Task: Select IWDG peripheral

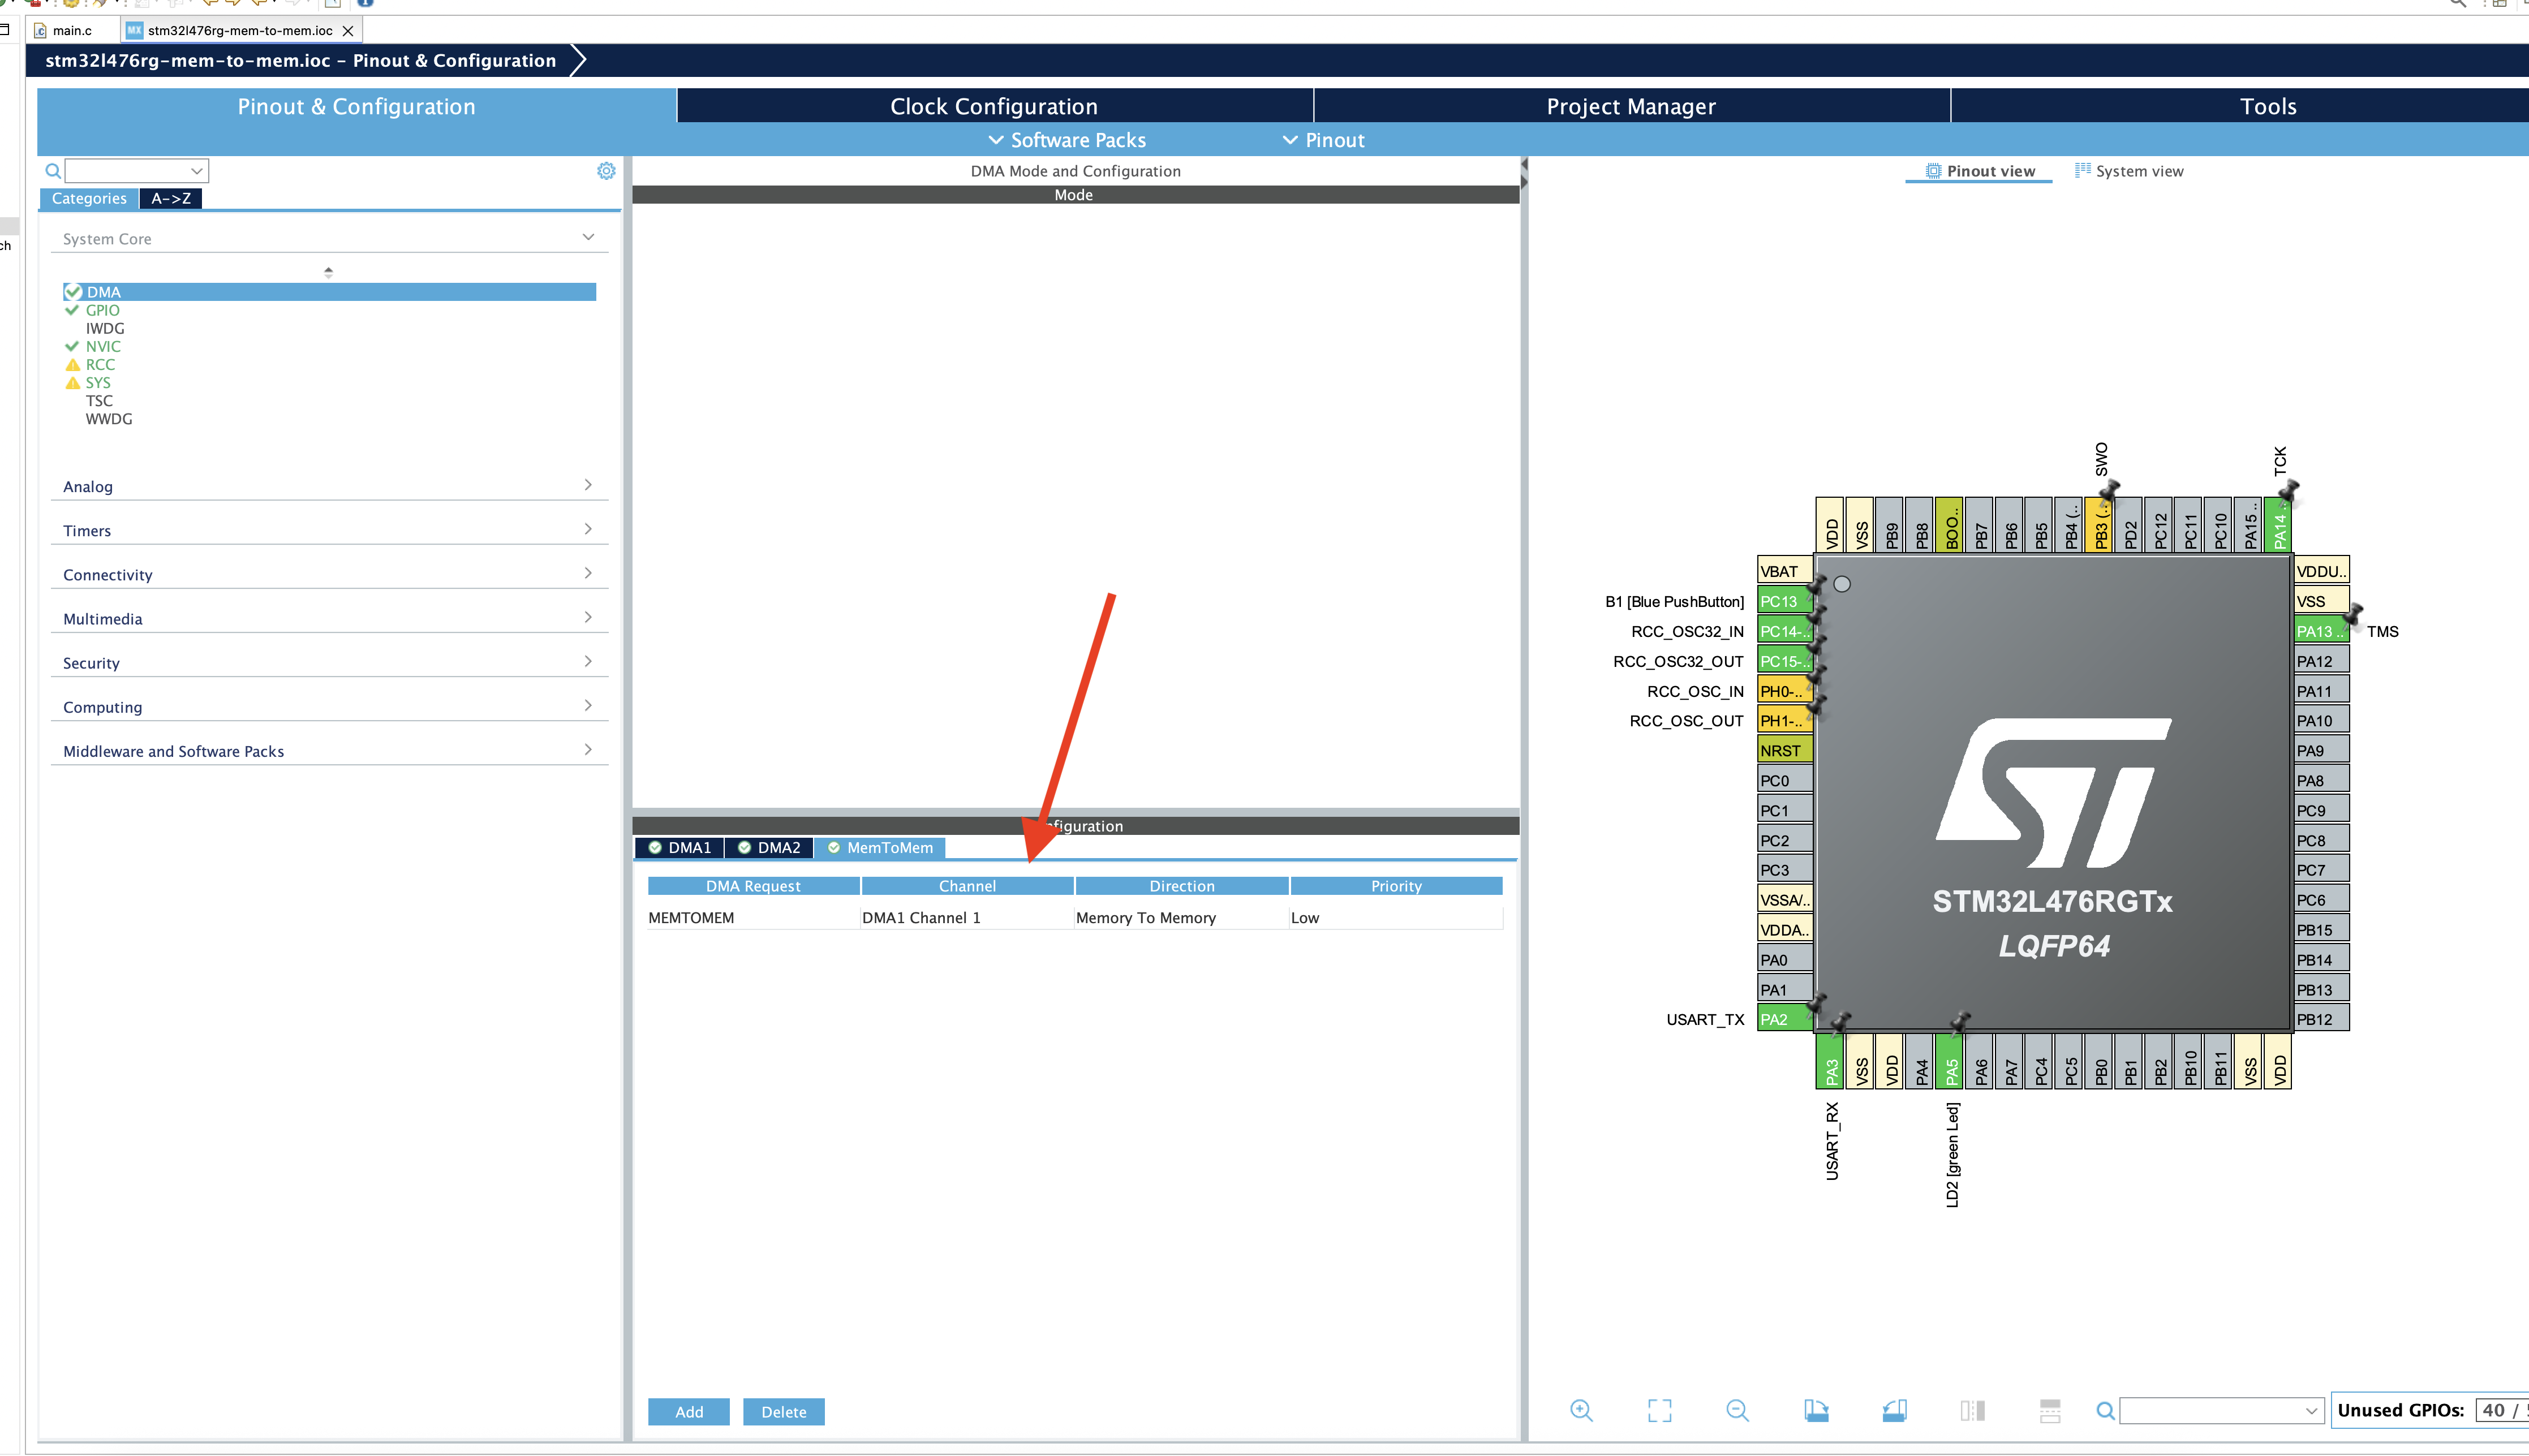Action: tap(105, 328)
